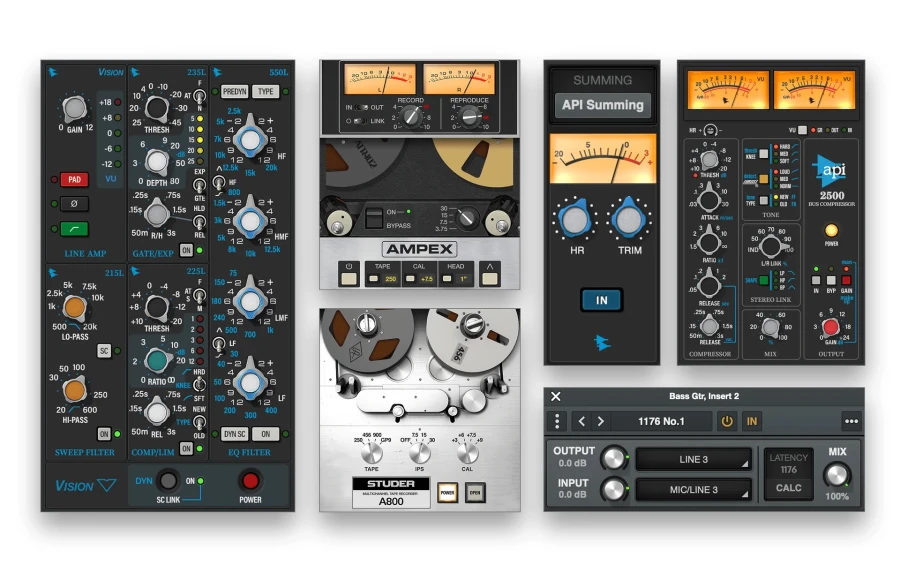
Task: Toggle the green filter curve button
Action: coord(75,229)
